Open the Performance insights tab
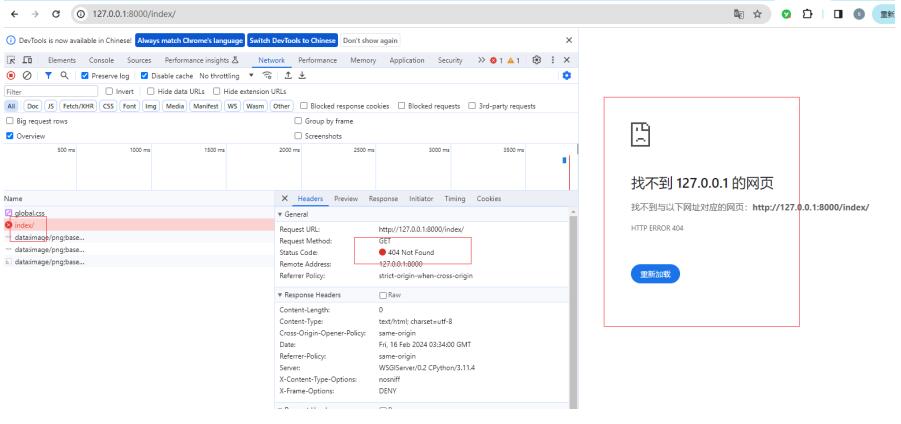Screen dimensions: 901x424 [x=201, y=60]
